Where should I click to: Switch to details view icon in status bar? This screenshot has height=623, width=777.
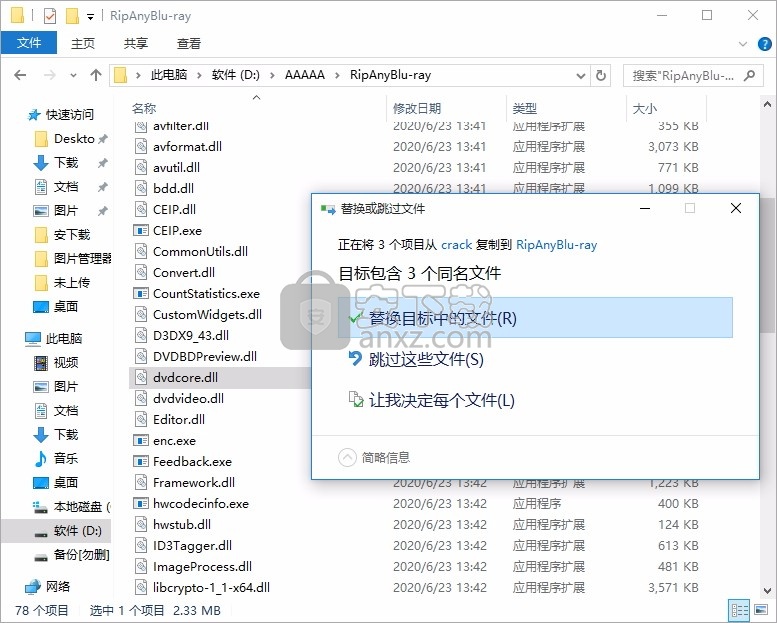tap(740, 610)
